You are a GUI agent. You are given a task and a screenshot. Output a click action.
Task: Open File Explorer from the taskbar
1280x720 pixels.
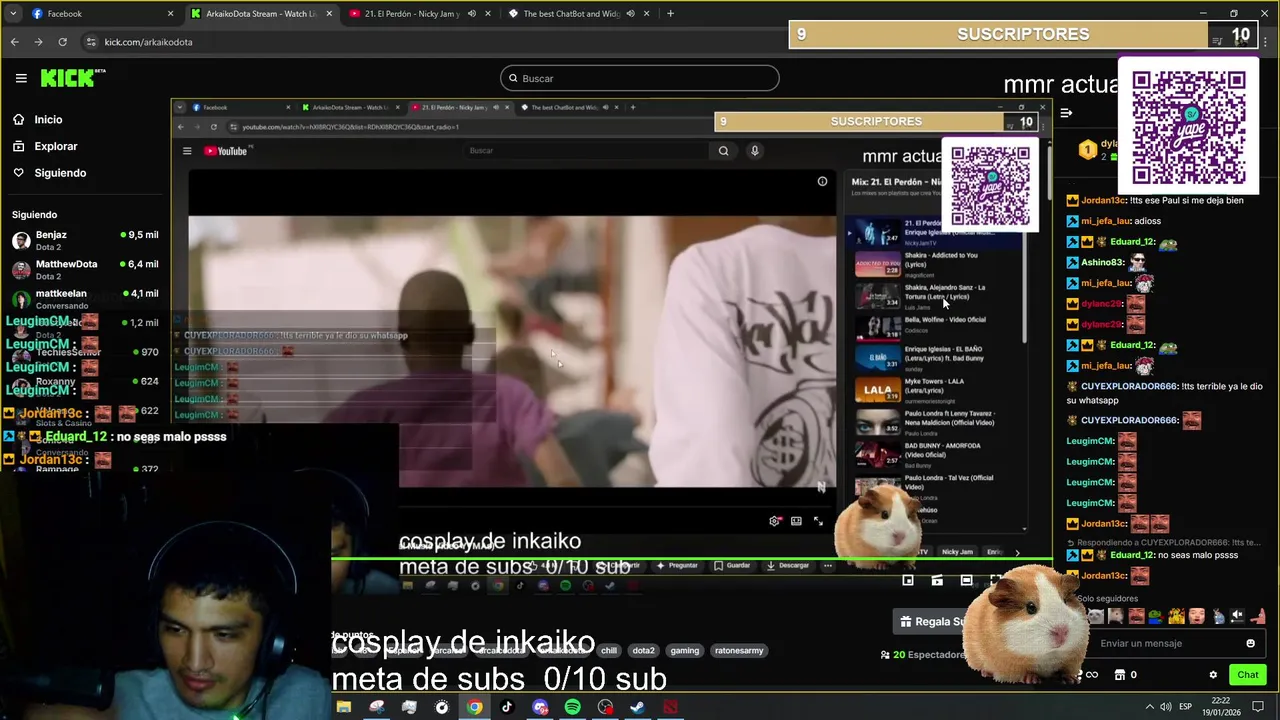[x=344, y=707]
